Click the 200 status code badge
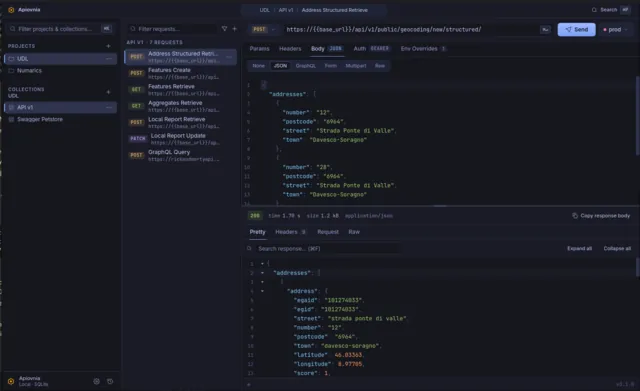Image resolution: width=640 pixels, height=391 pixels. click(255, 215)
